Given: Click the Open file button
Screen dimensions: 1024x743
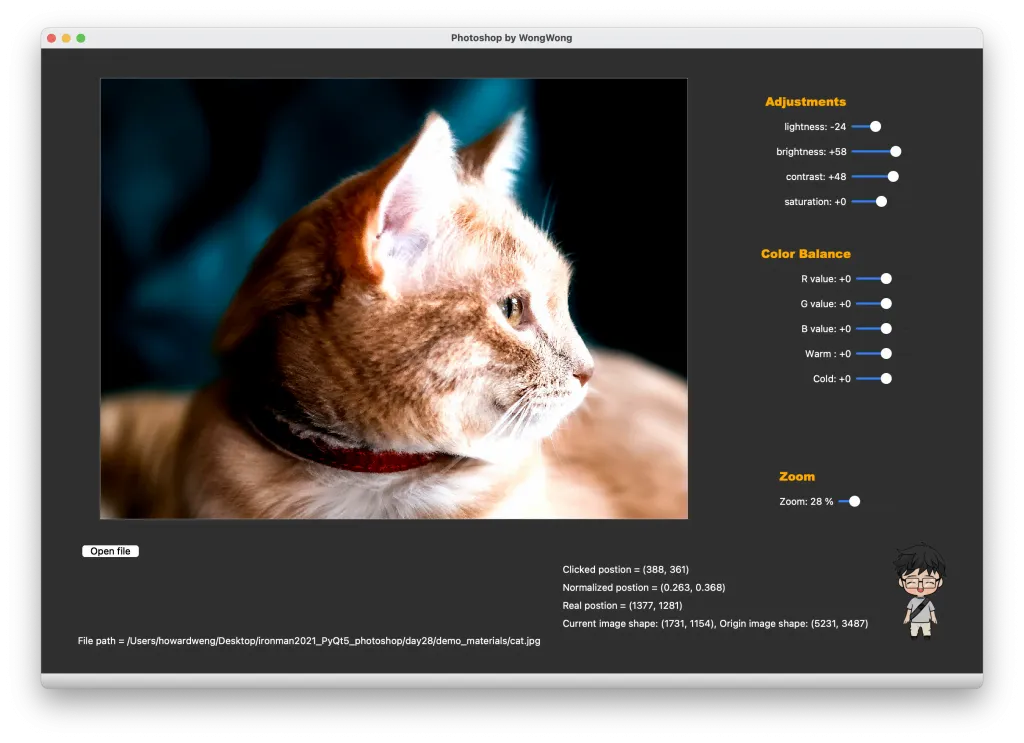Looking at the screenshot, I should (110, 551).
